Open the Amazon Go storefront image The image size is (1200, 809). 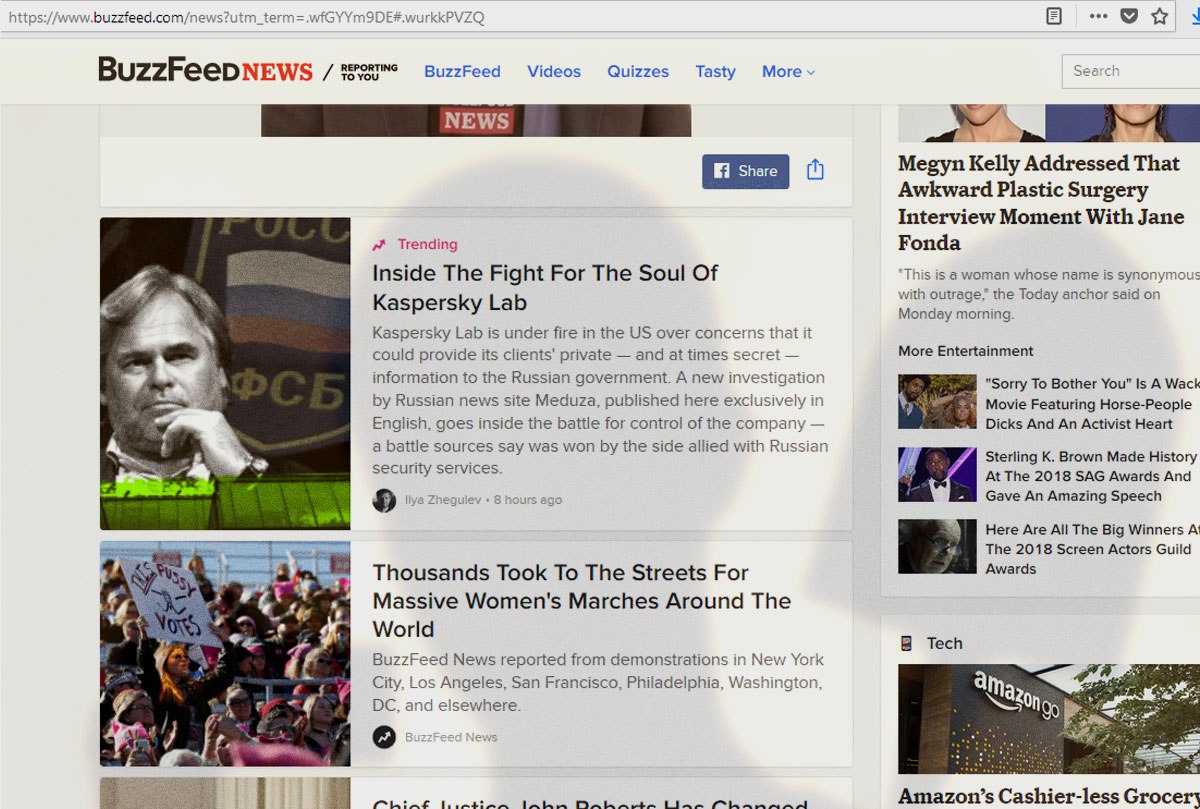pyautogui.click(x=1049, y=719)
